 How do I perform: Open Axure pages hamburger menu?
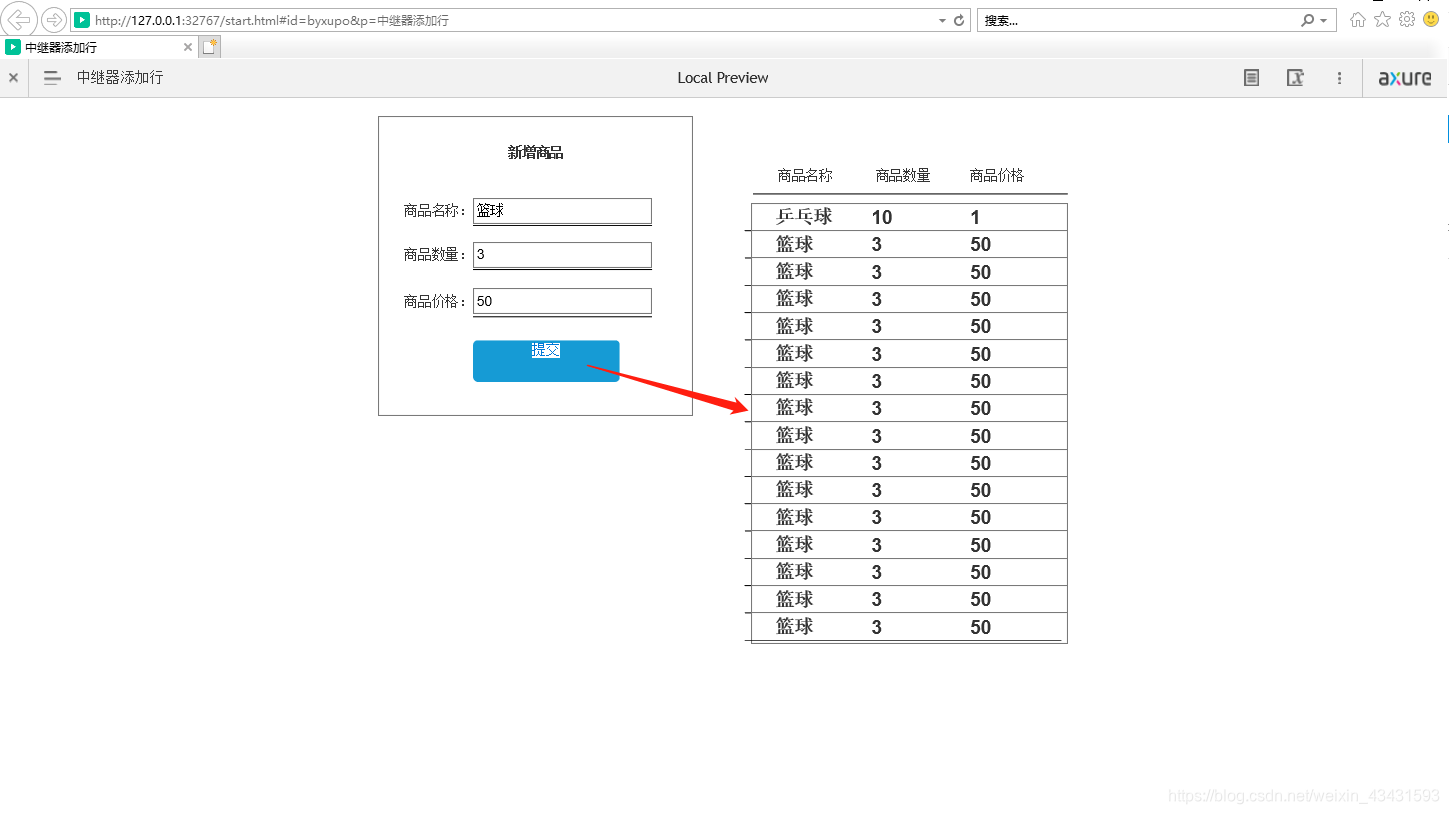click(52, 78)
